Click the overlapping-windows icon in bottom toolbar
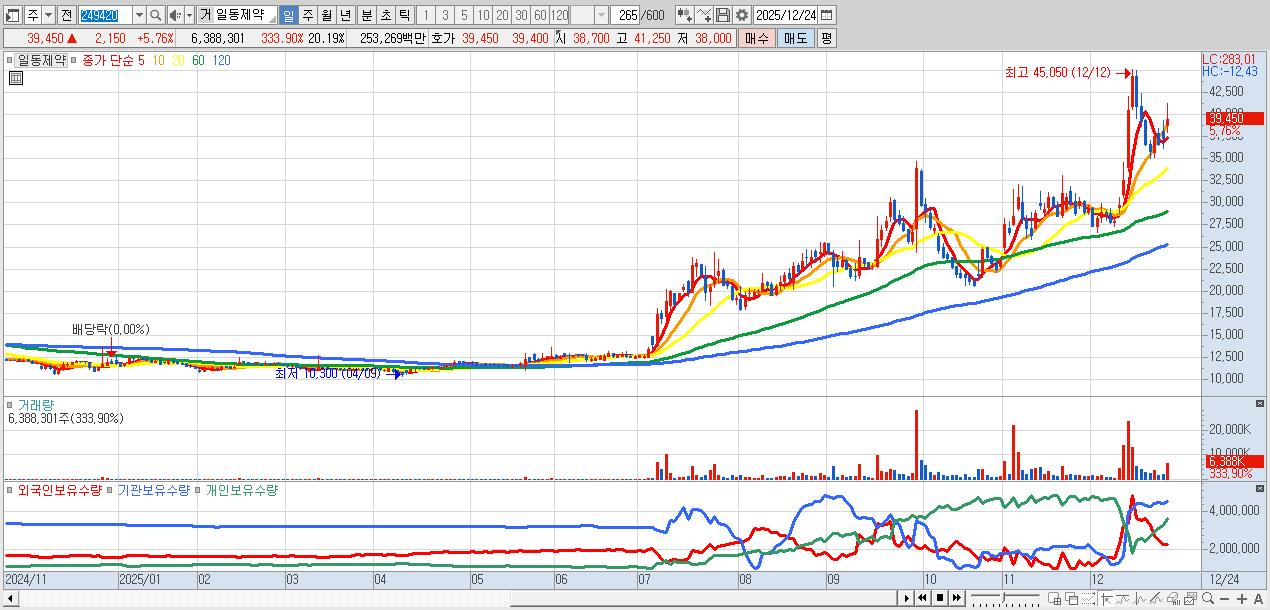Viewport: 1270px width, 610px height. (1071, 598)
